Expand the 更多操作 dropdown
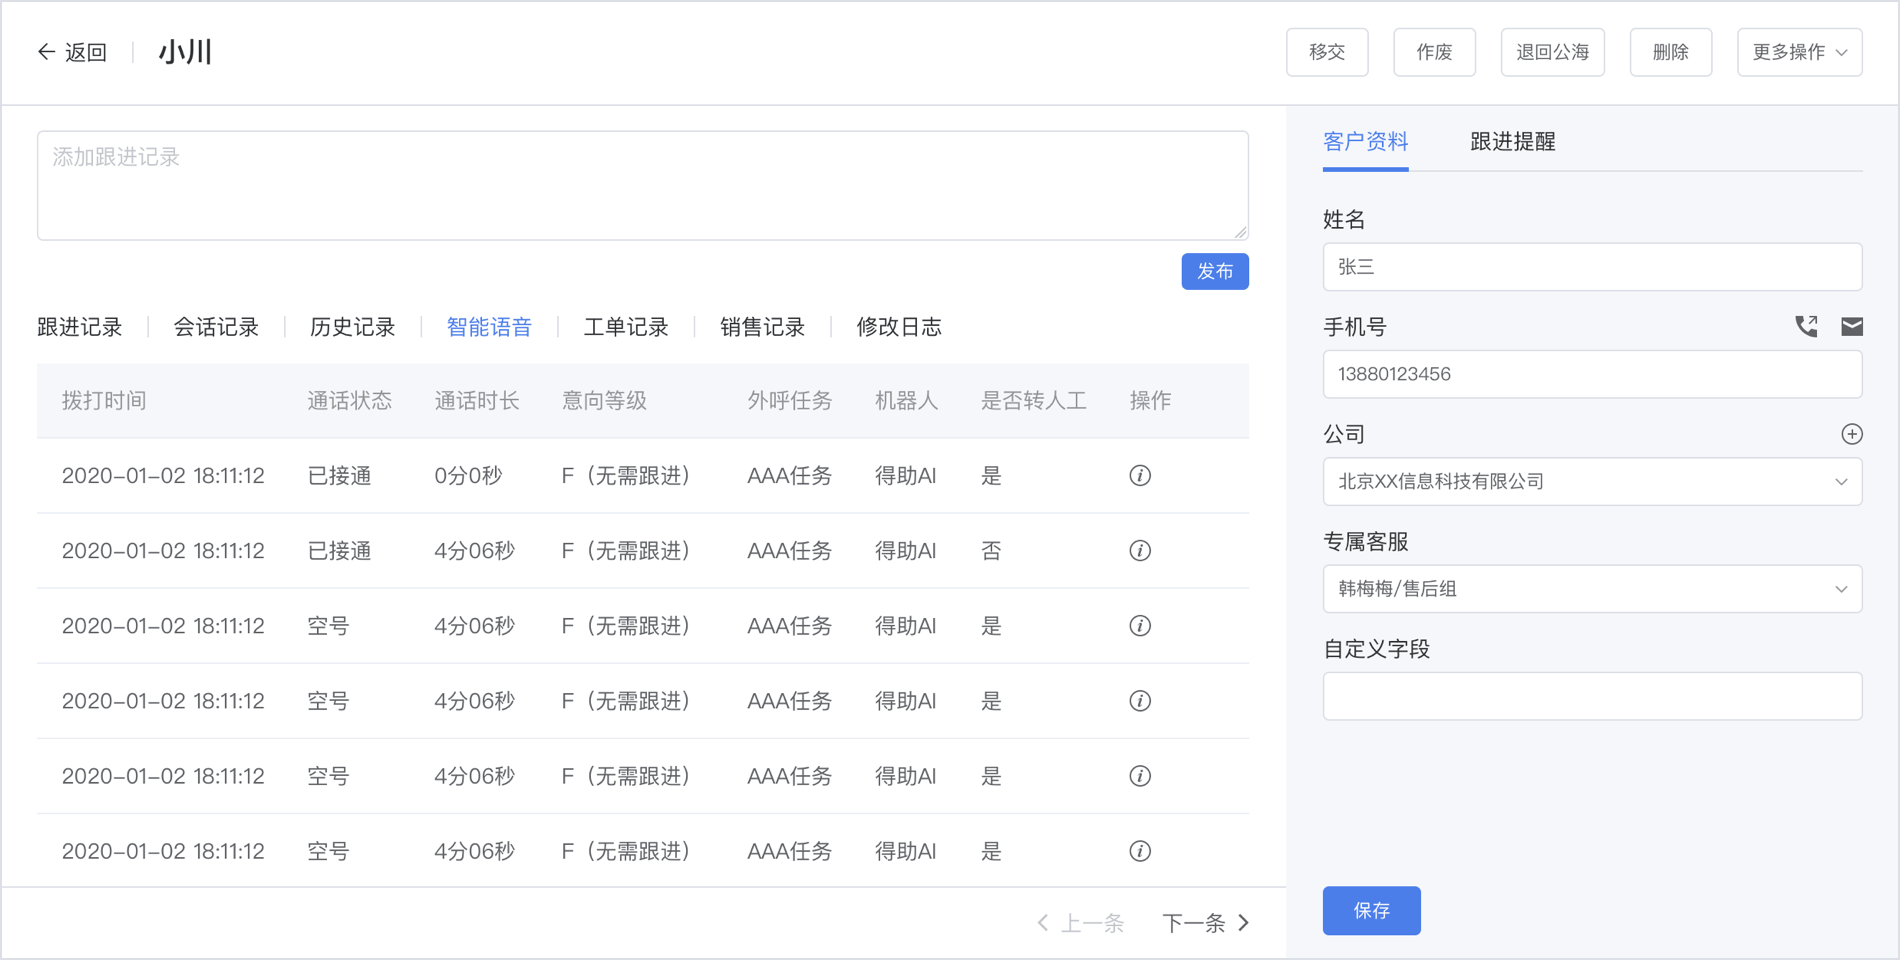The width and height of the screenshot is (1900, 960). (x=1799, y=52)
